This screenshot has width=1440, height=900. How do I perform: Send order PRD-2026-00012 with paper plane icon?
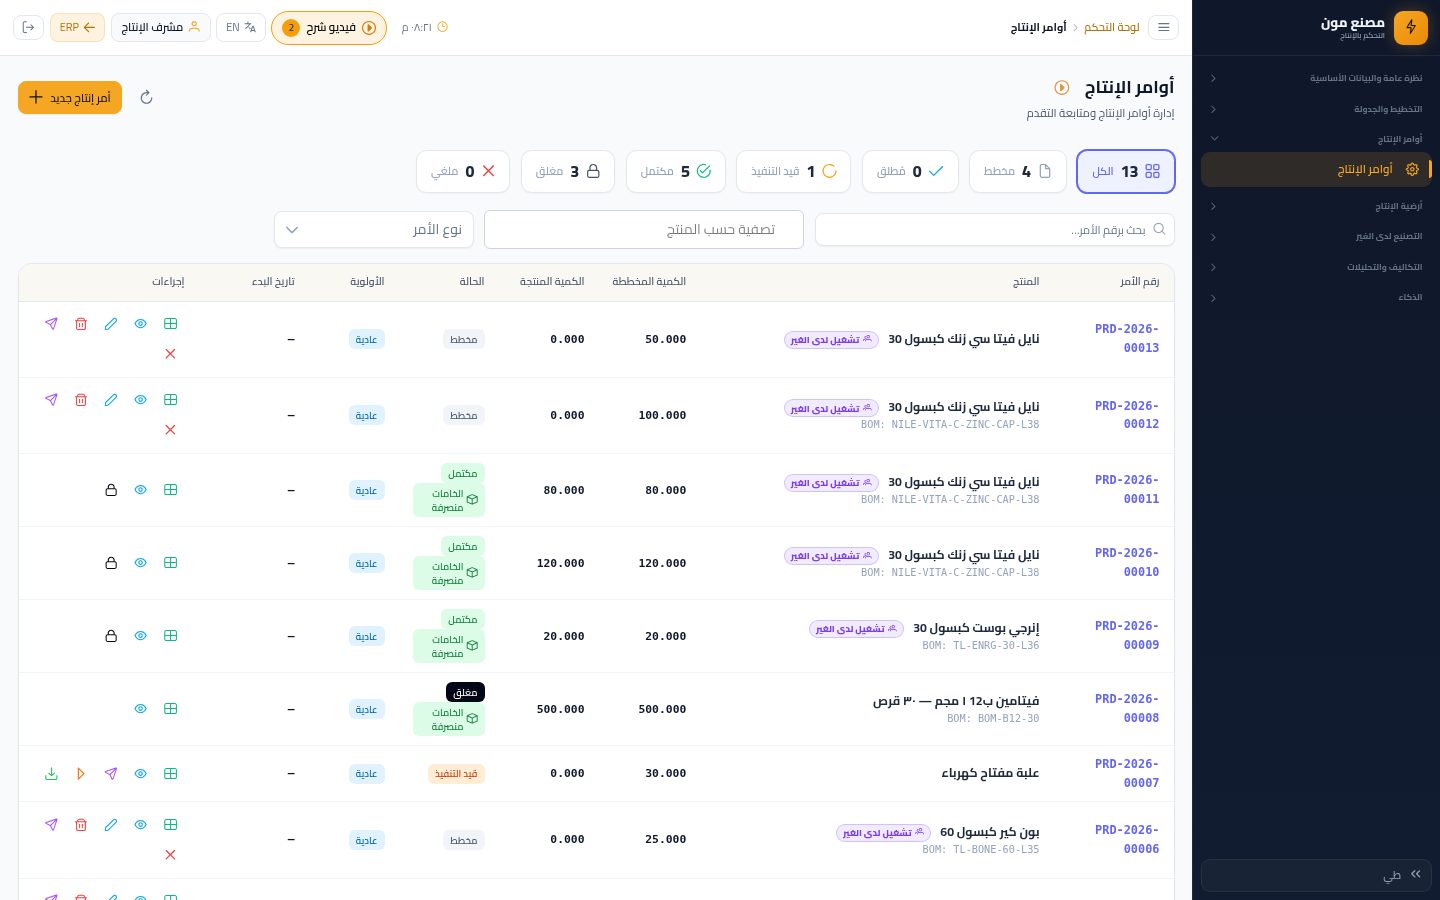[51, 400]
